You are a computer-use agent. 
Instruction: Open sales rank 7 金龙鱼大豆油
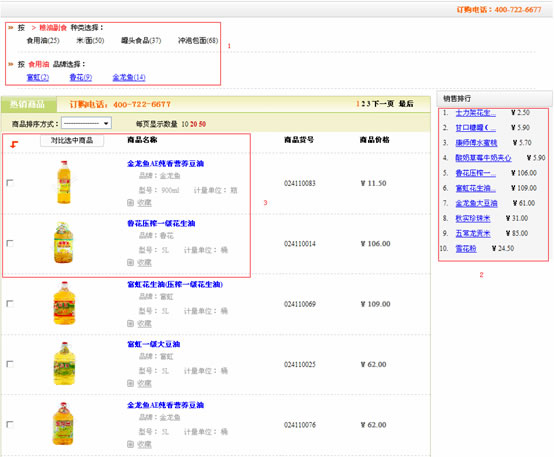point(476,203)
